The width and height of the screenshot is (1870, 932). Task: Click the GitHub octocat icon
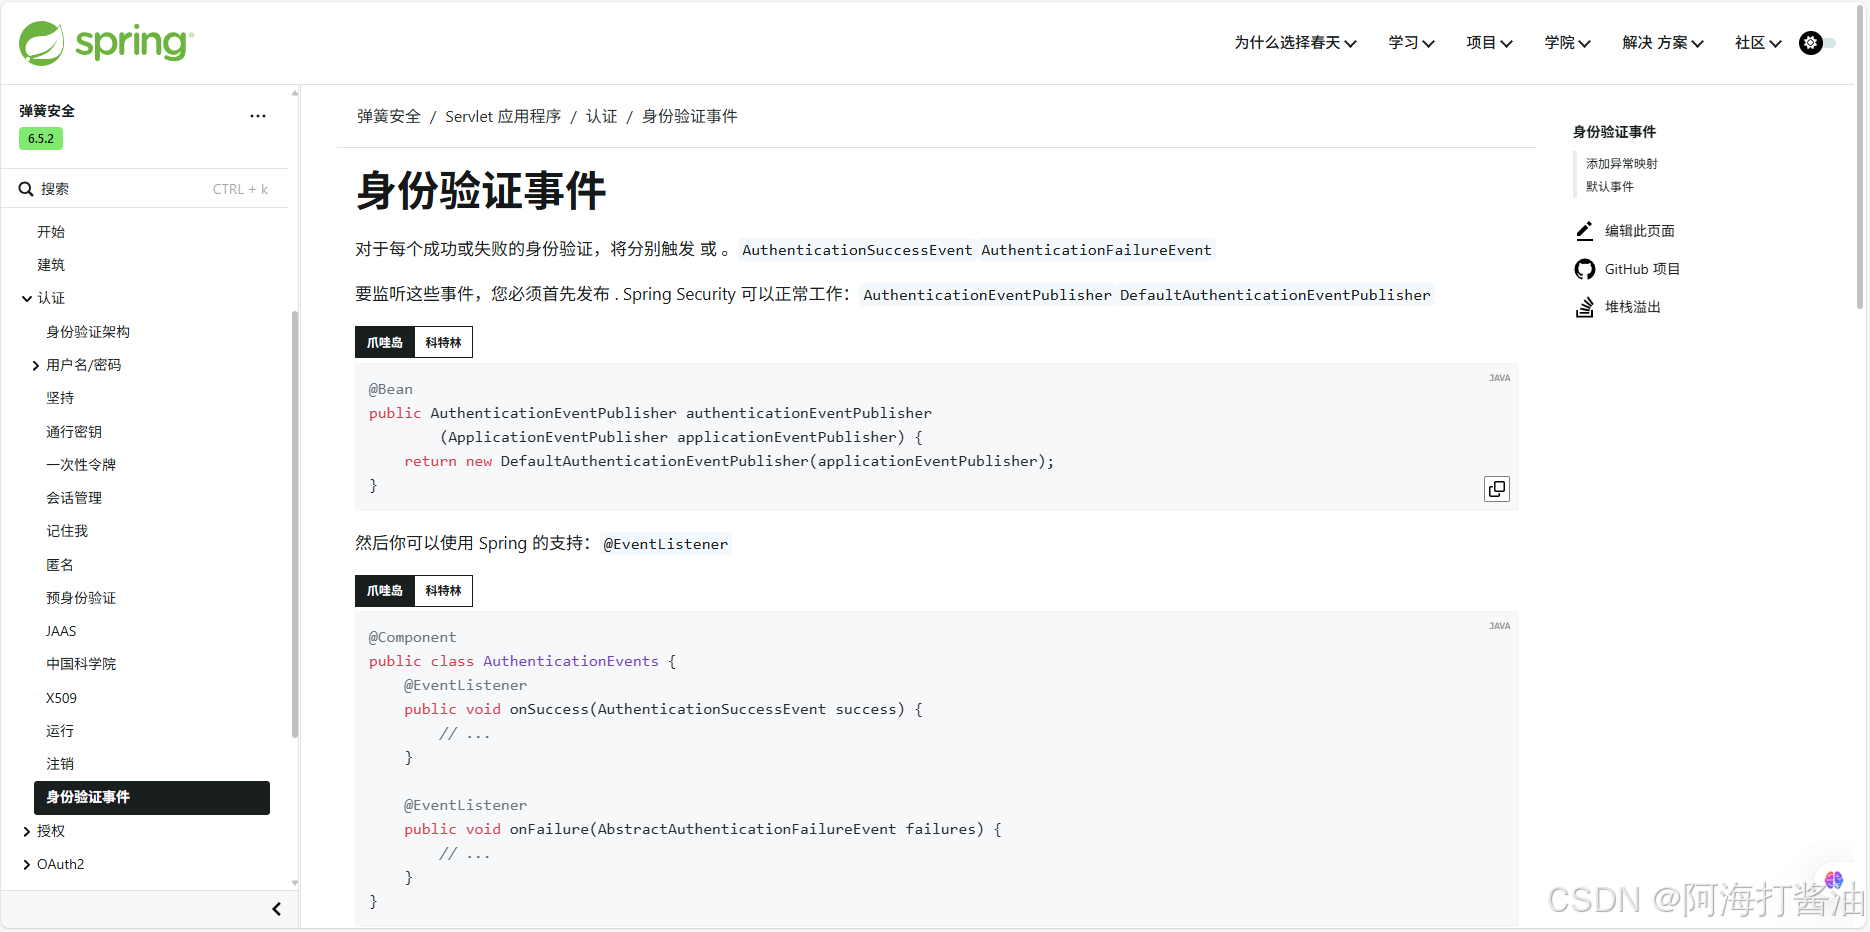point(1585,269)
